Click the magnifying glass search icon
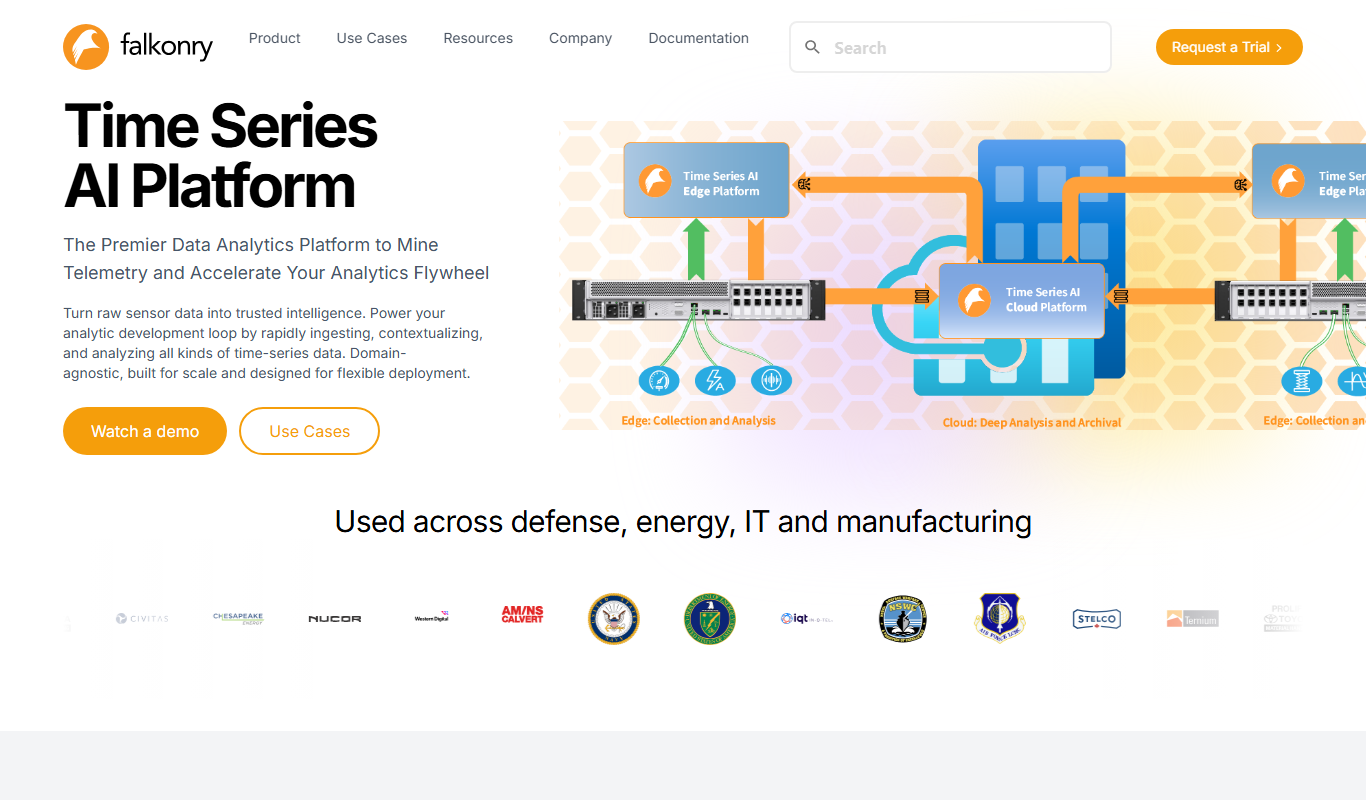 click(813, 47)
